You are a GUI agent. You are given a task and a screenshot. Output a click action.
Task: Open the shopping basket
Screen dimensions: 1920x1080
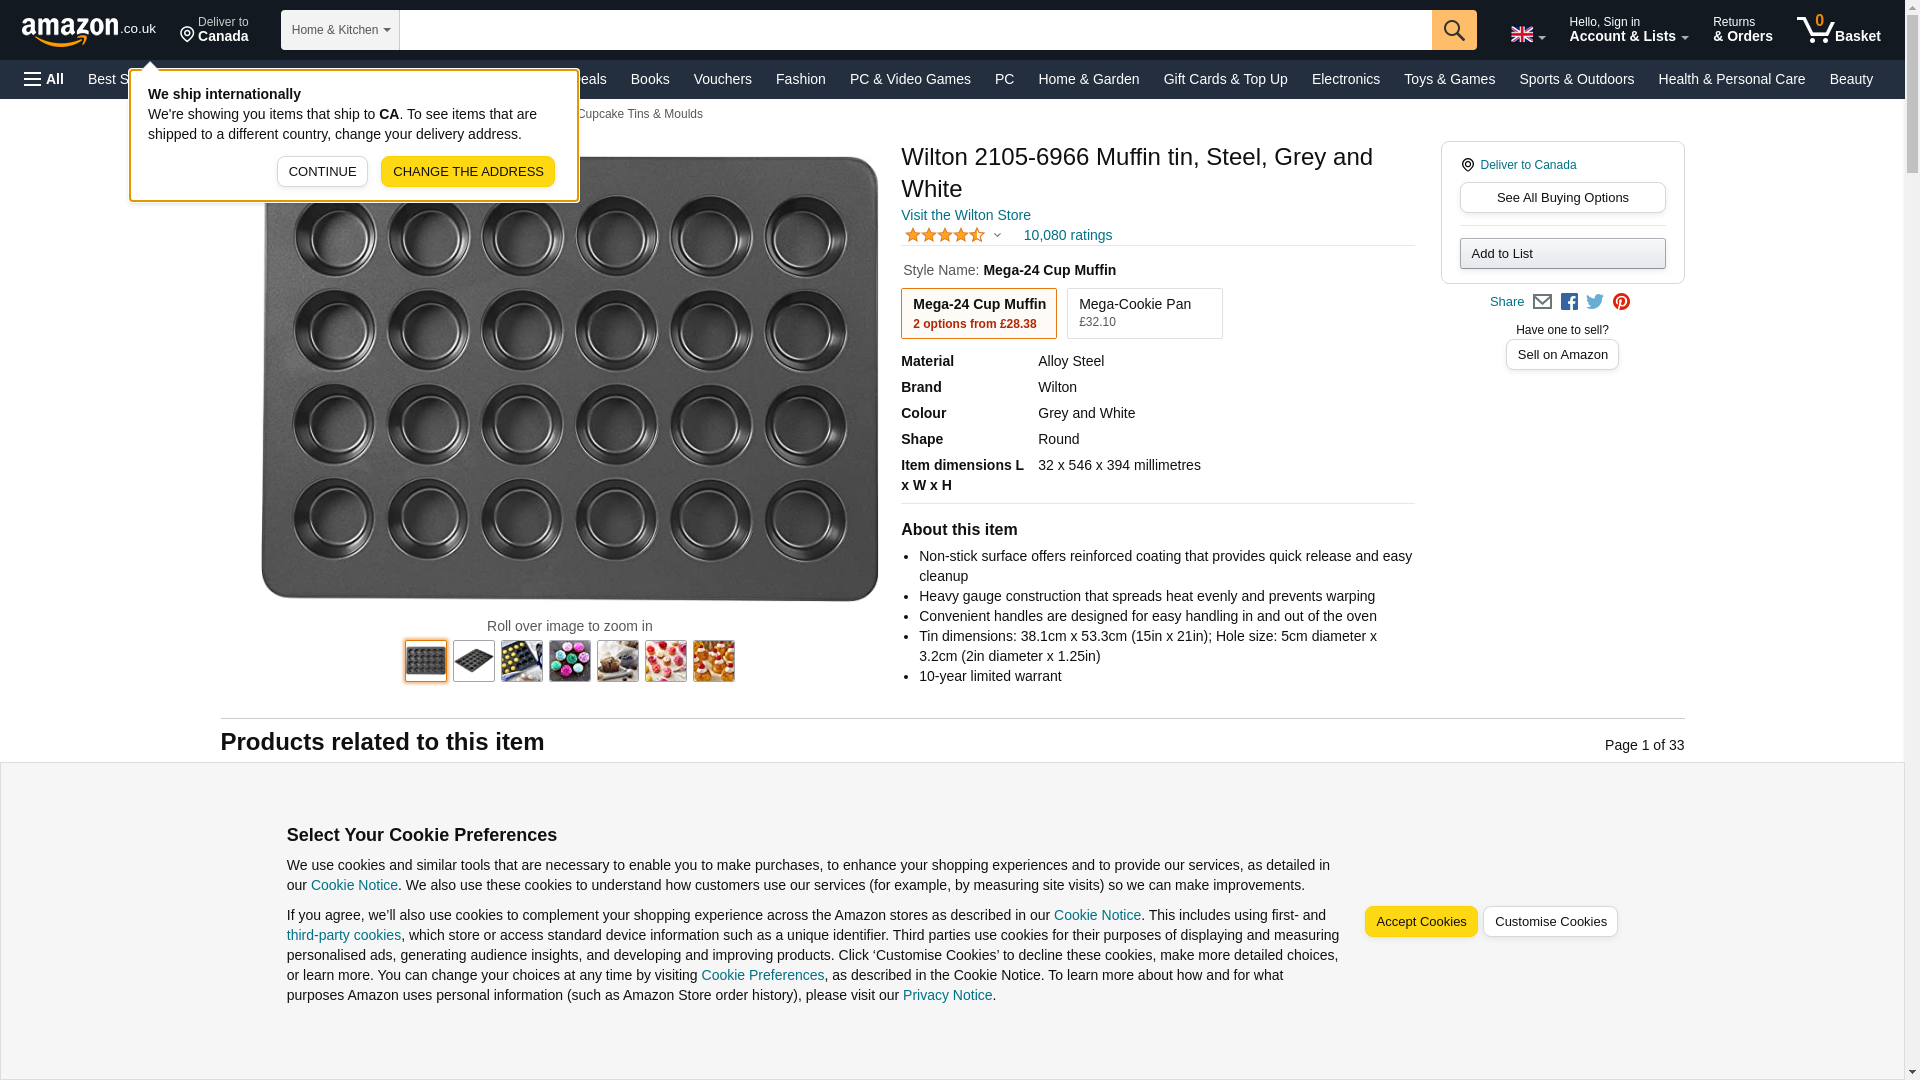pos(1838,30)
